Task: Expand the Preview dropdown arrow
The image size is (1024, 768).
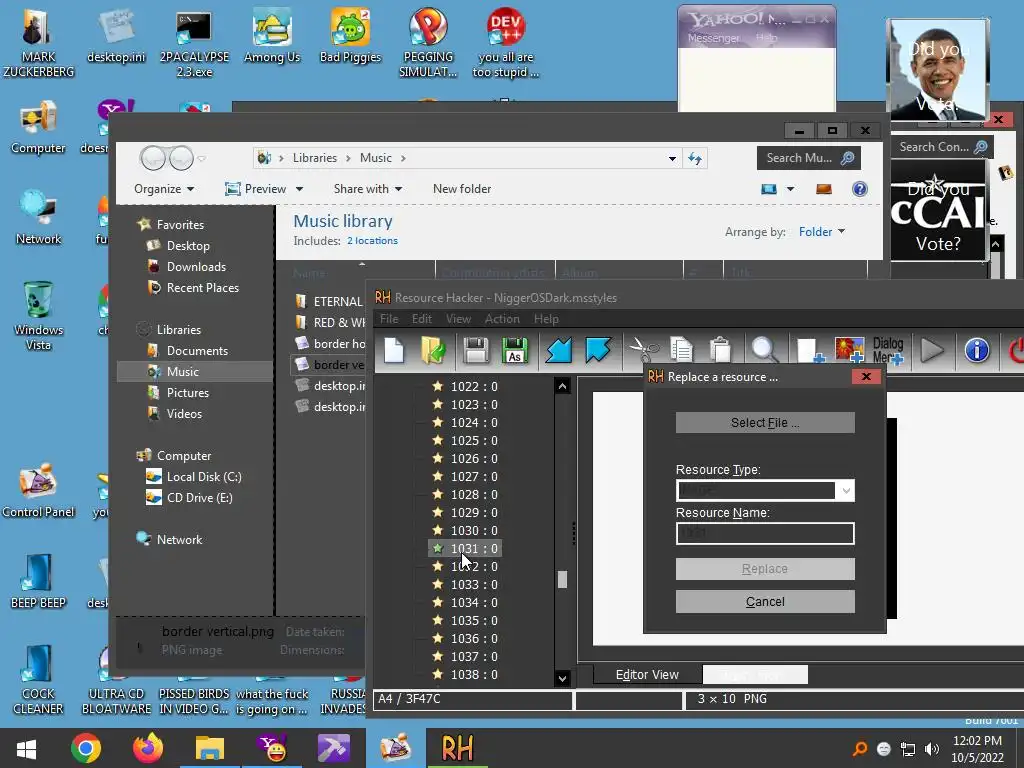Action: click(299, 189)
